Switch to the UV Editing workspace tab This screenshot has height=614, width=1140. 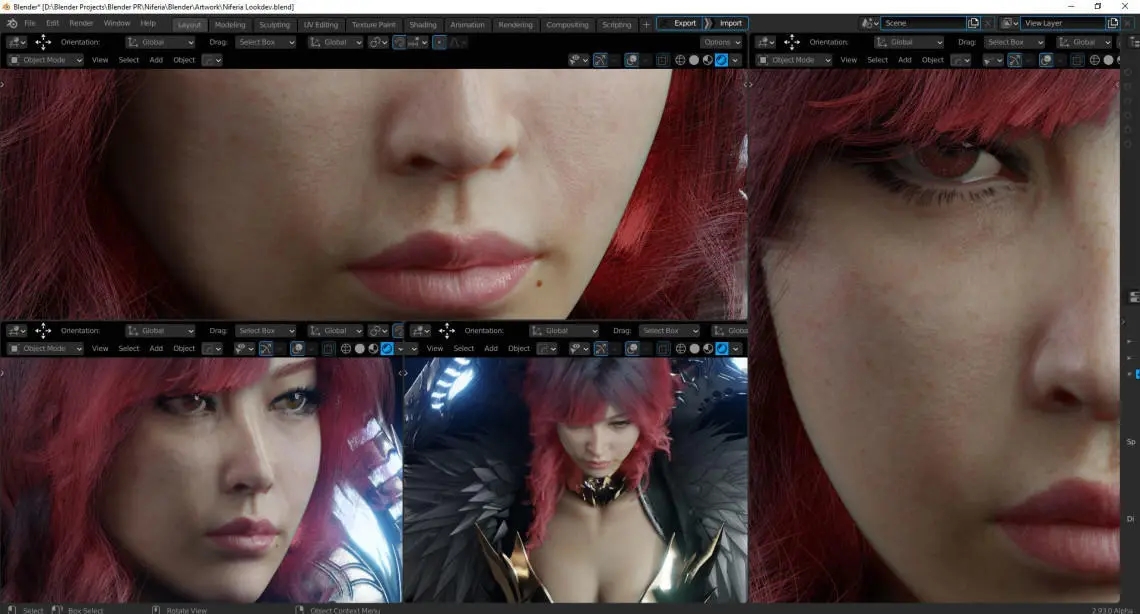tap(321, 25)
